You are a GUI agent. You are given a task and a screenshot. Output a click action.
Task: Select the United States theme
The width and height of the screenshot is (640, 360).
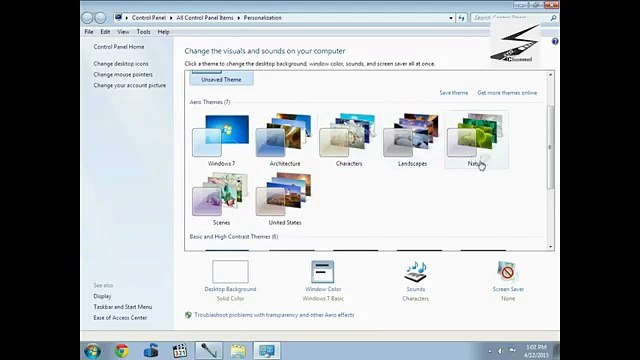[284, 199]
